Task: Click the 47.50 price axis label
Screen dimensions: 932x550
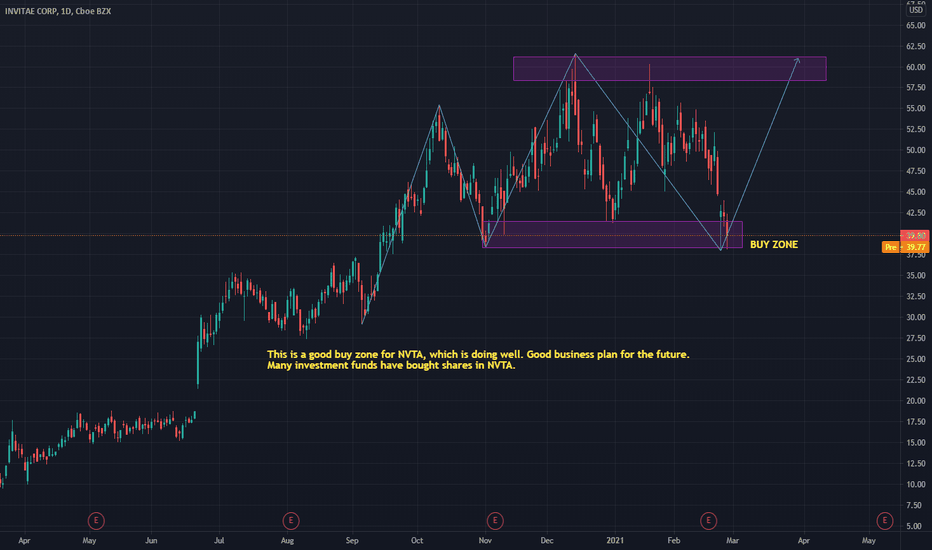Action: tap(915, 171)
